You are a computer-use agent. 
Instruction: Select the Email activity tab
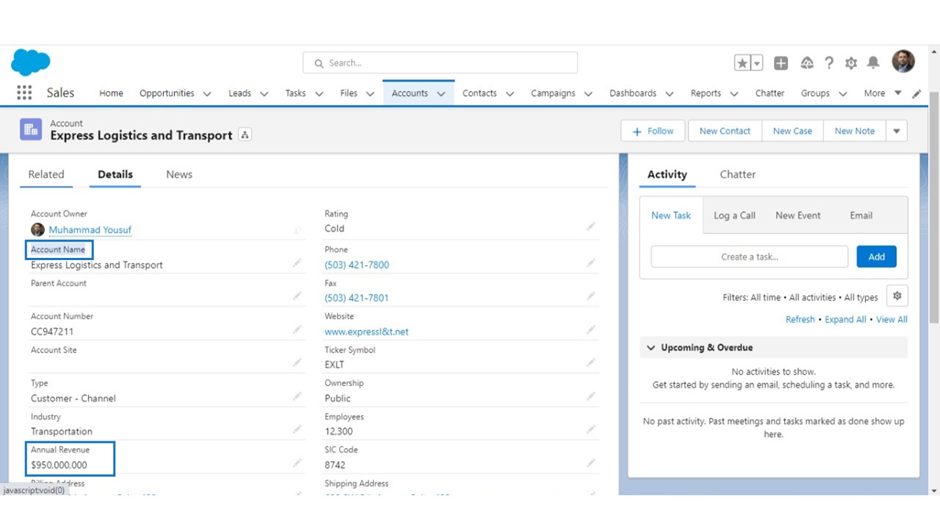pos(861,215)
